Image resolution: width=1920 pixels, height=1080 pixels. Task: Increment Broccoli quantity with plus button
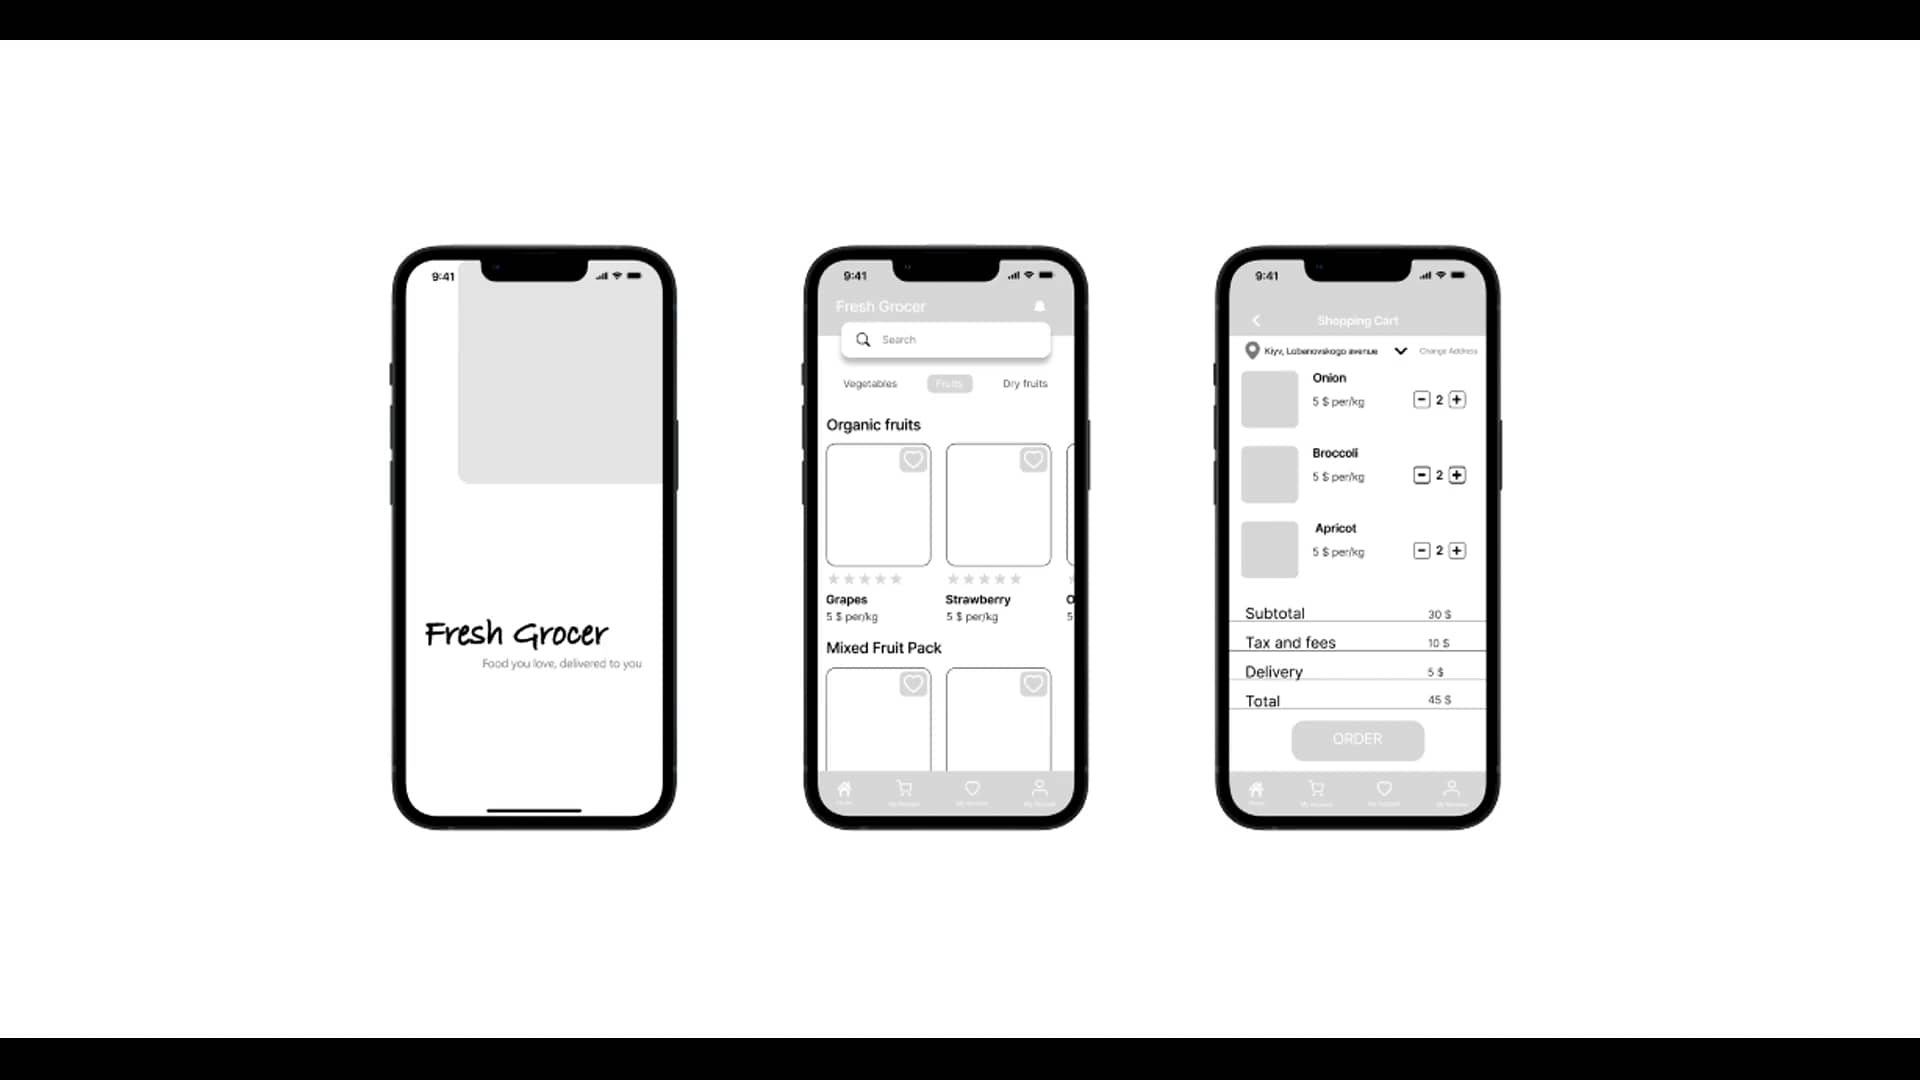pos(1456,475)
